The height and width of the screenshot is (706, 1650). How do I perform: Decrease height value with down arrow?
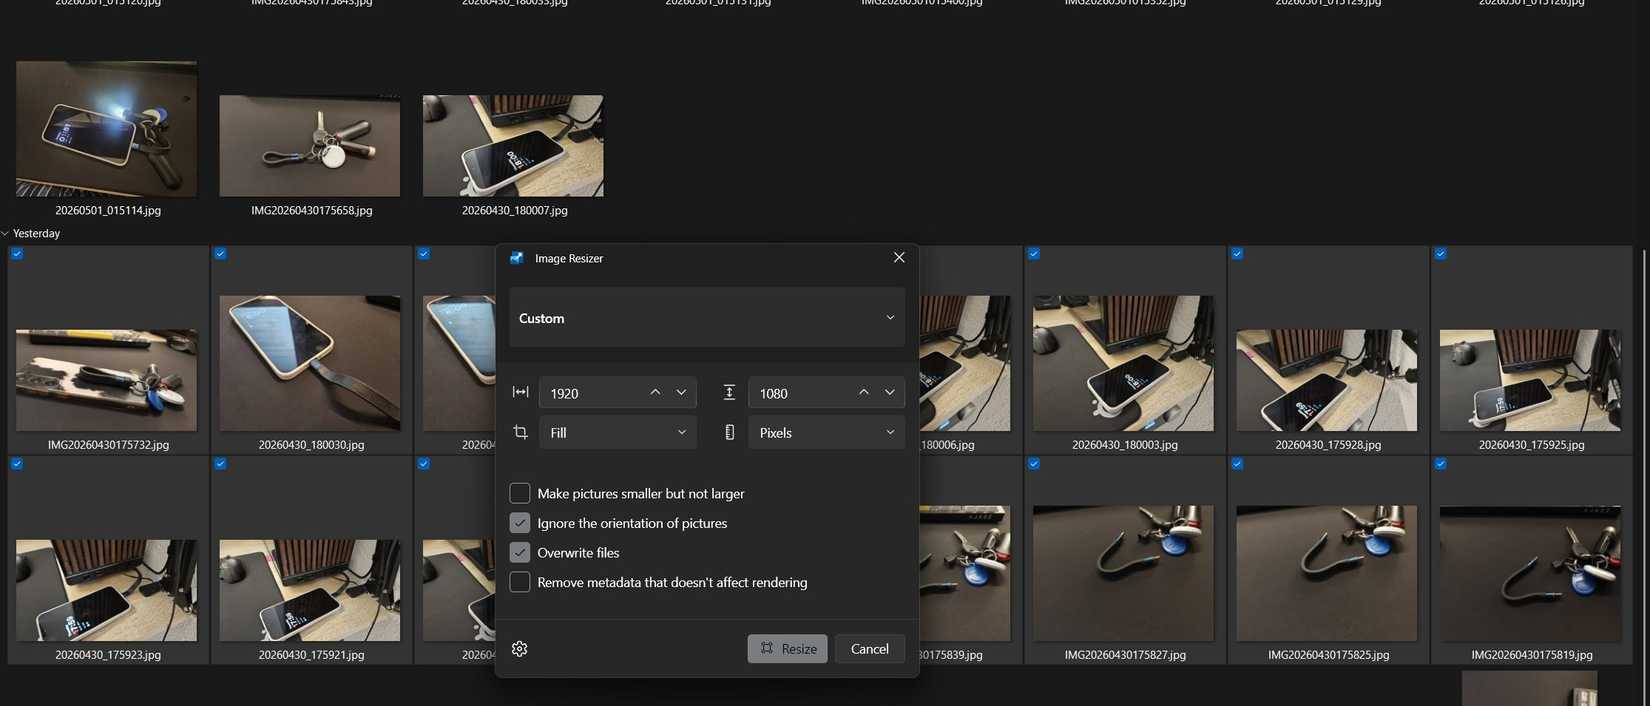point(889,393)
